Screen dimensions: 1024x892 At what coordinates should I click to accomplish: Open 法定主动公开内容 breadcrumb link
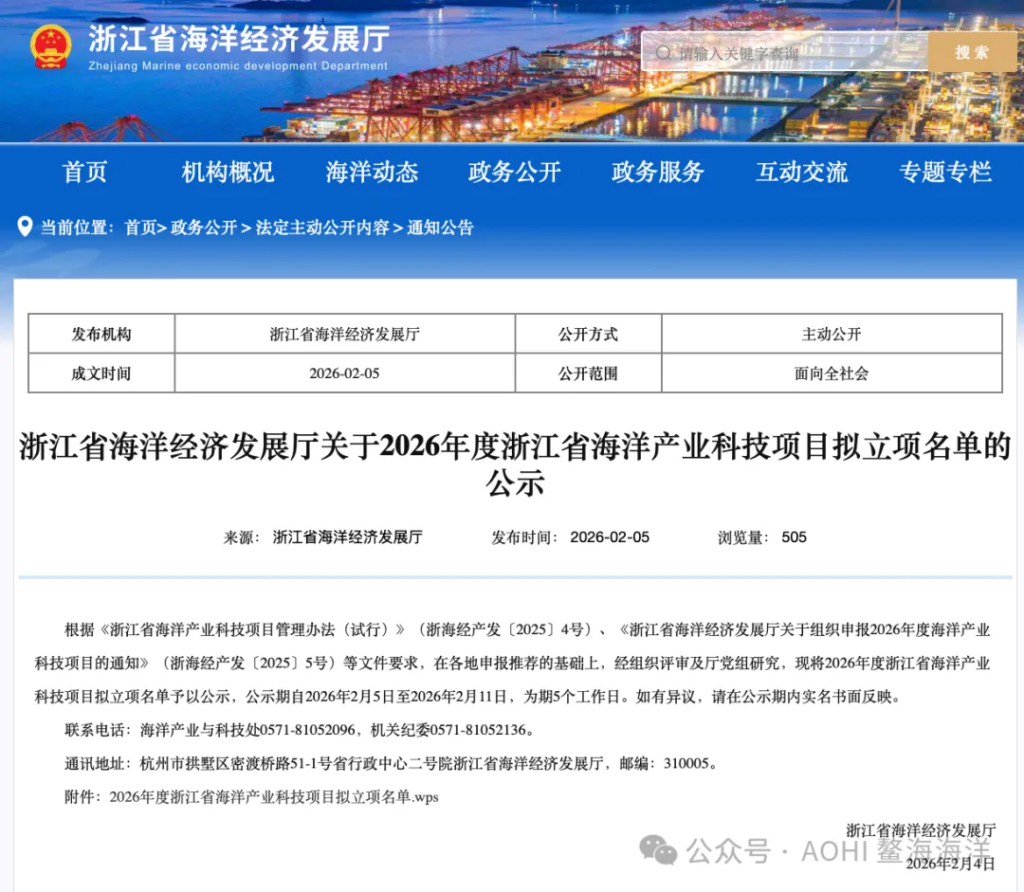(x=322, y=228)
